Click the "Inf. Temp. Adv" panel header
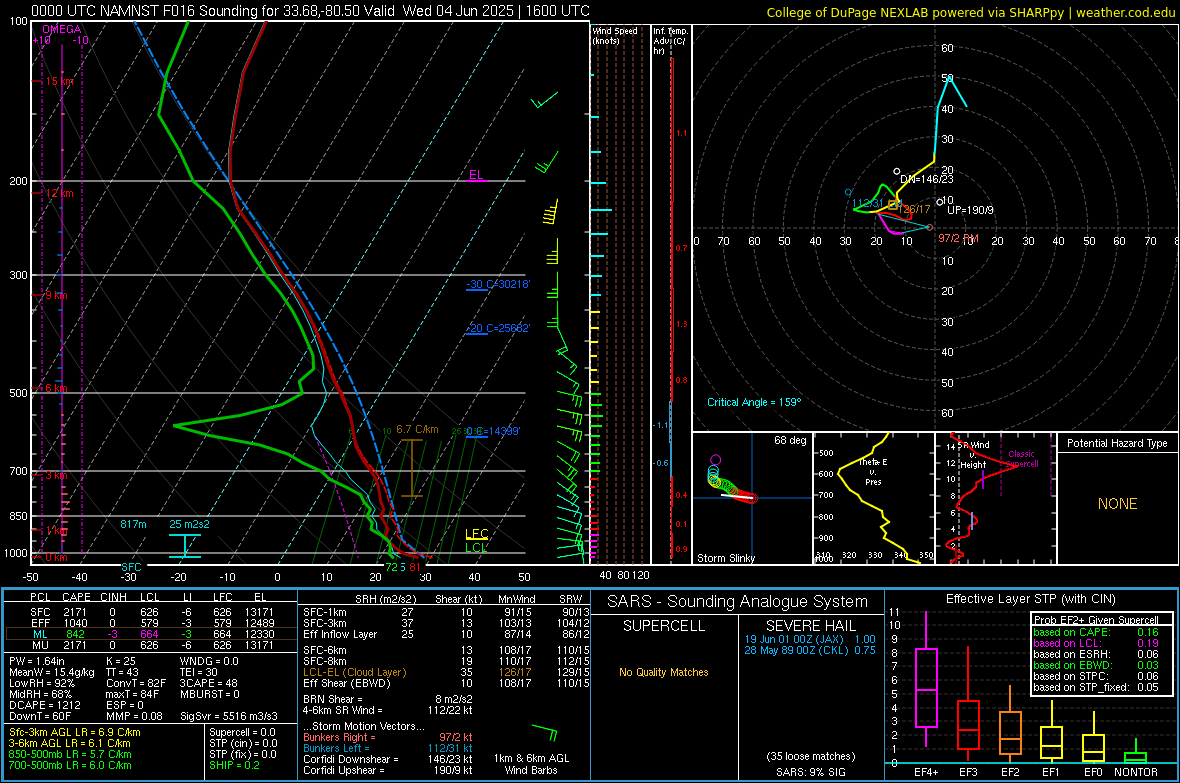Viewport: 1180px width, 783px height. coord(670,41)
